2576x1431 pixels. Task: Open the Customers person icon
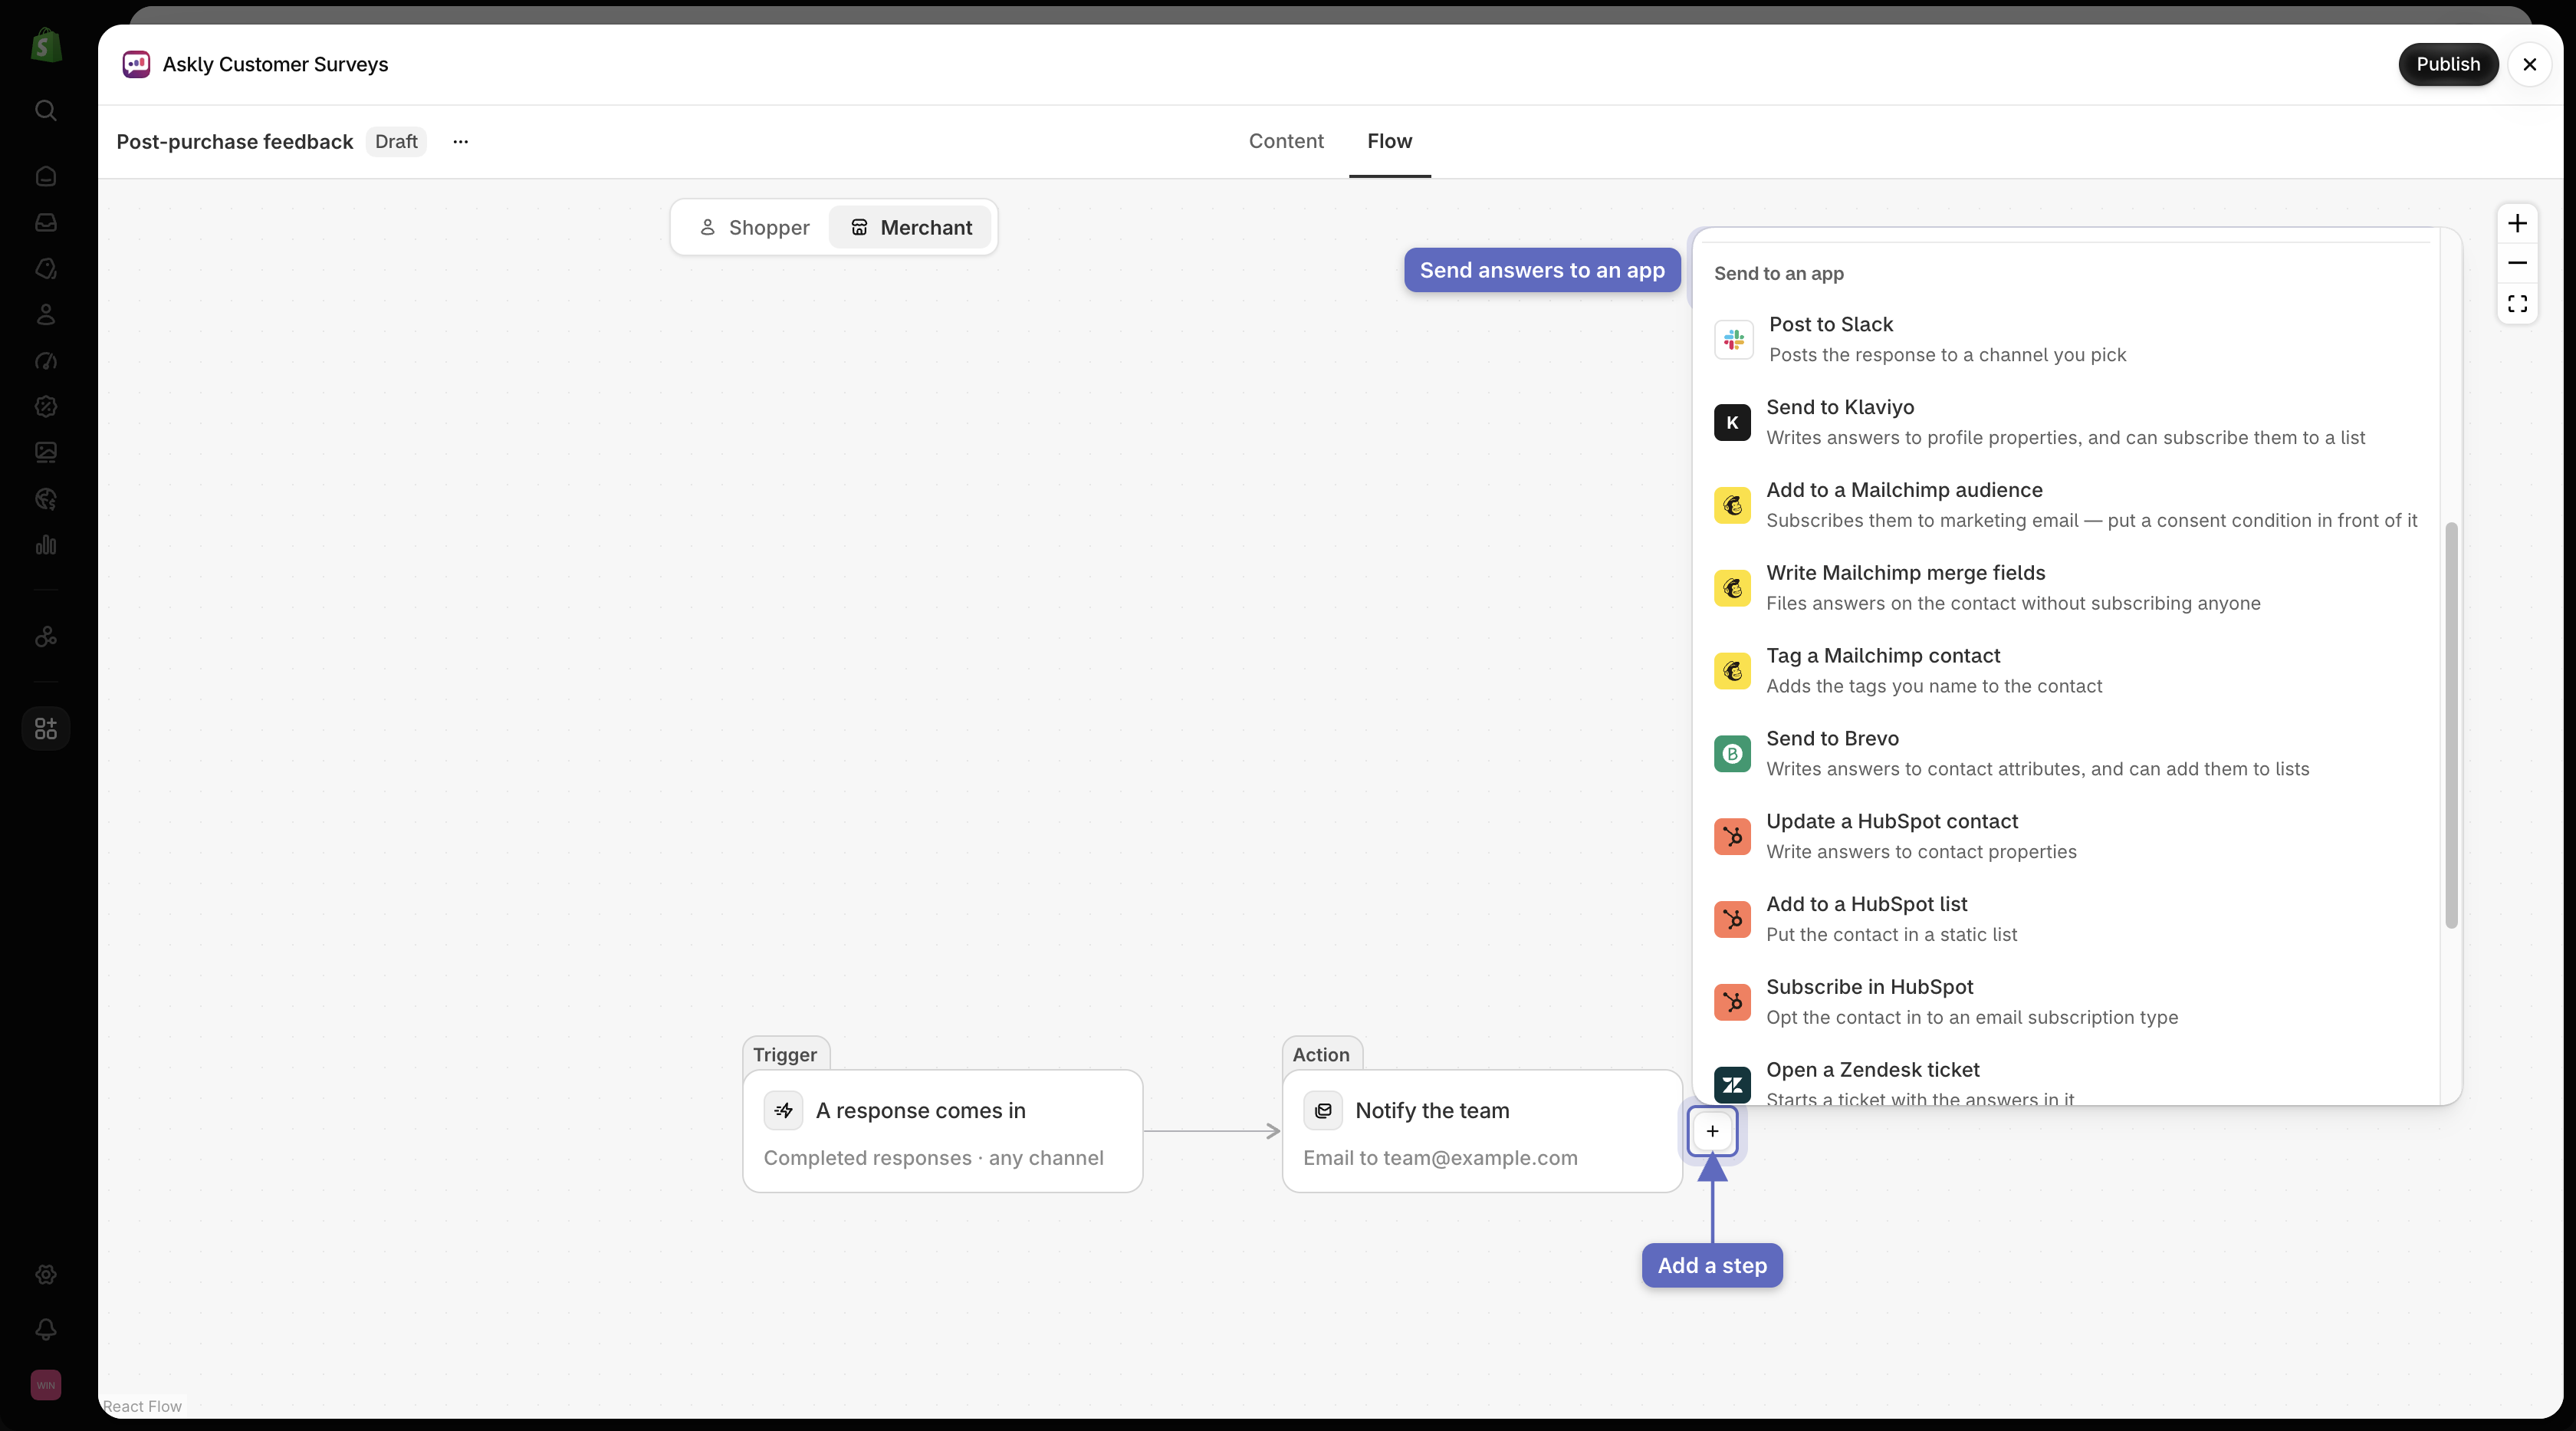tap(46, 314)
